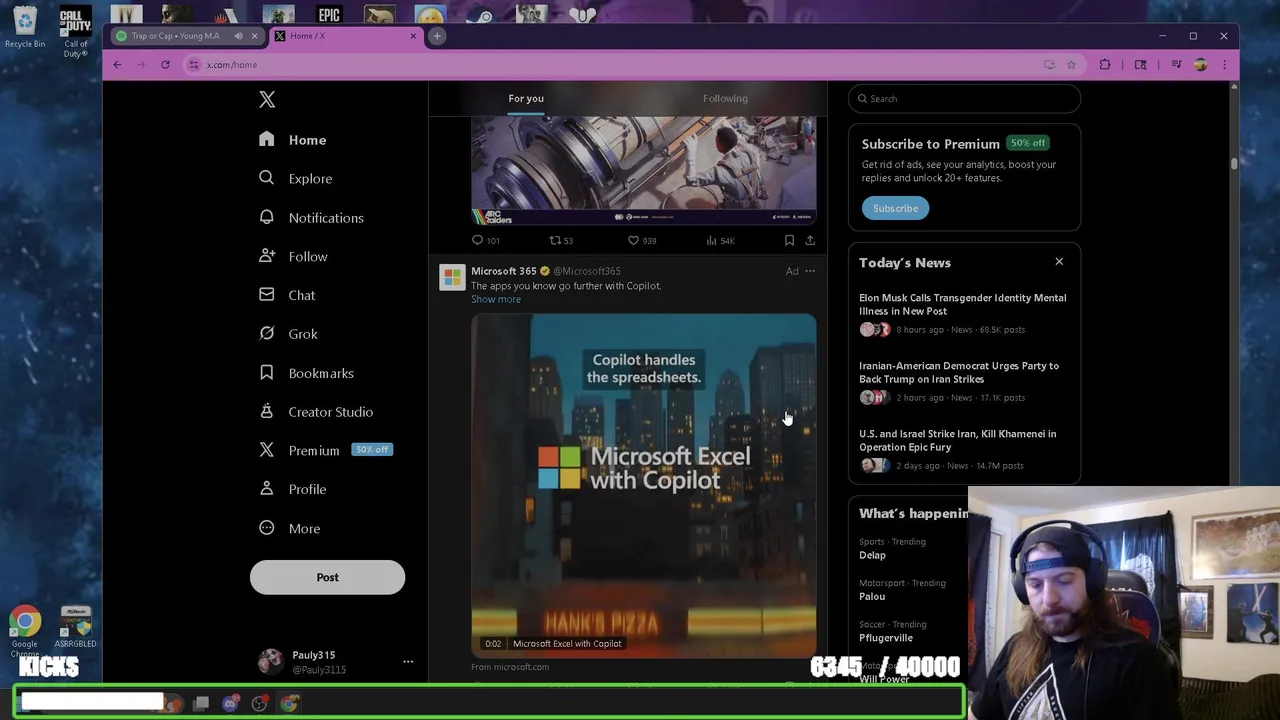This screenshot has width=1280, height=720.
Task: Open the Home sidebar item
Action: [292, 140]
